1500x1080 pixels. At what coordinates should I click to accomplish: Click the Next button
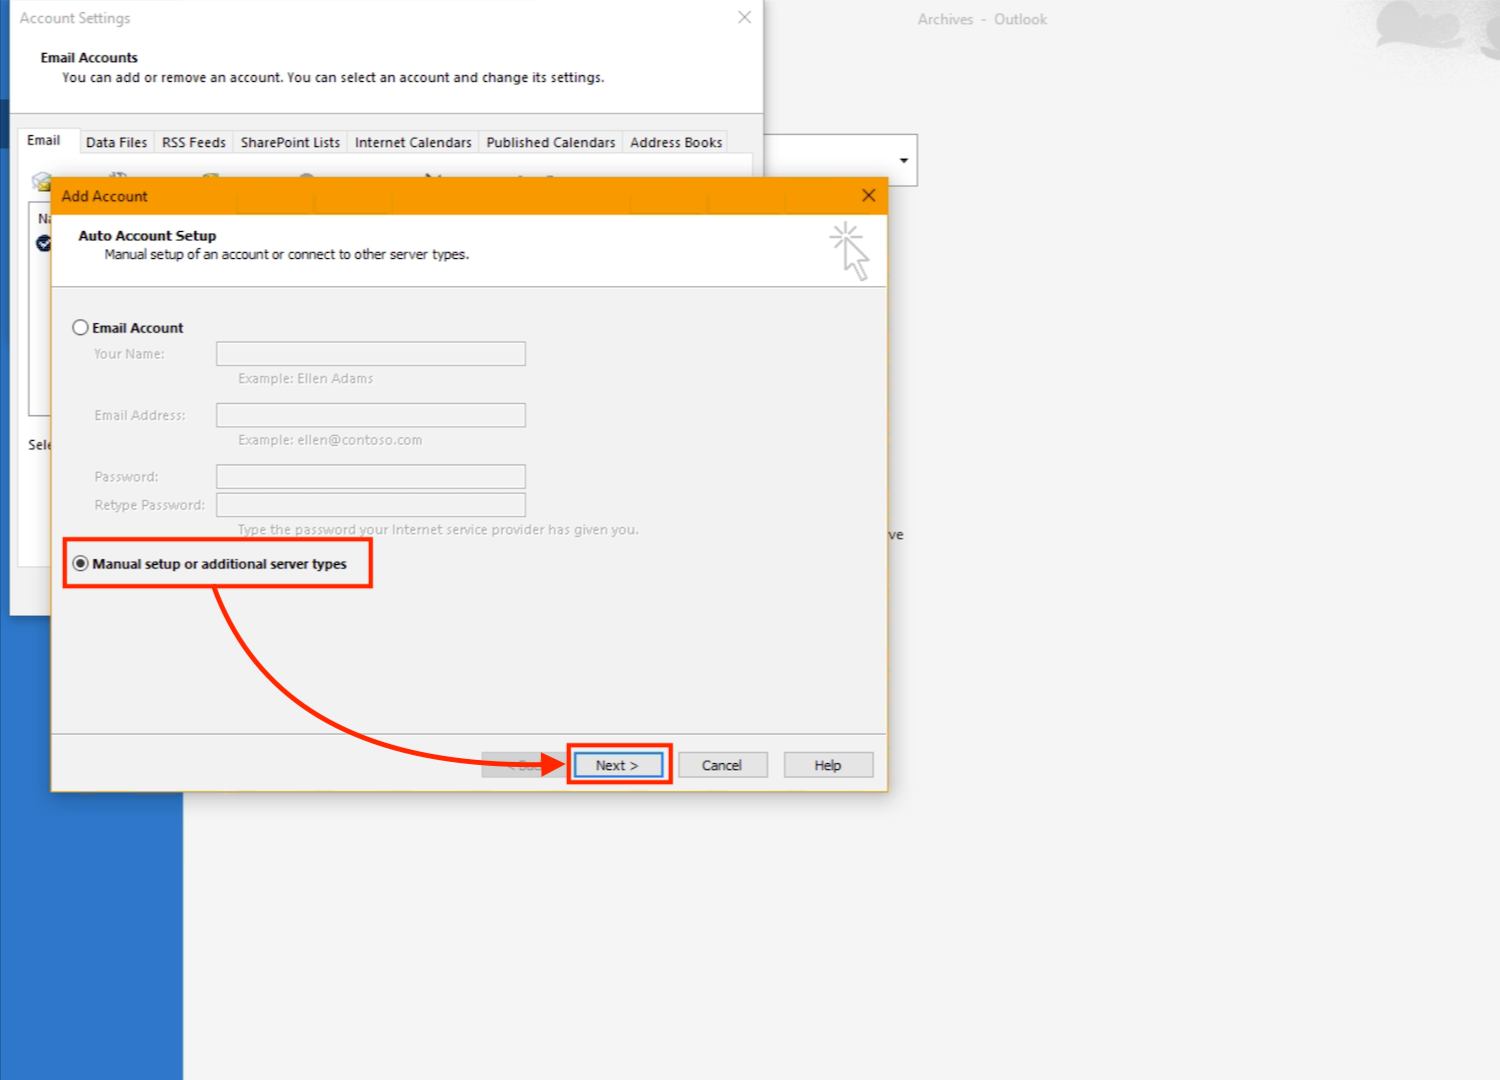pos(617,765)
